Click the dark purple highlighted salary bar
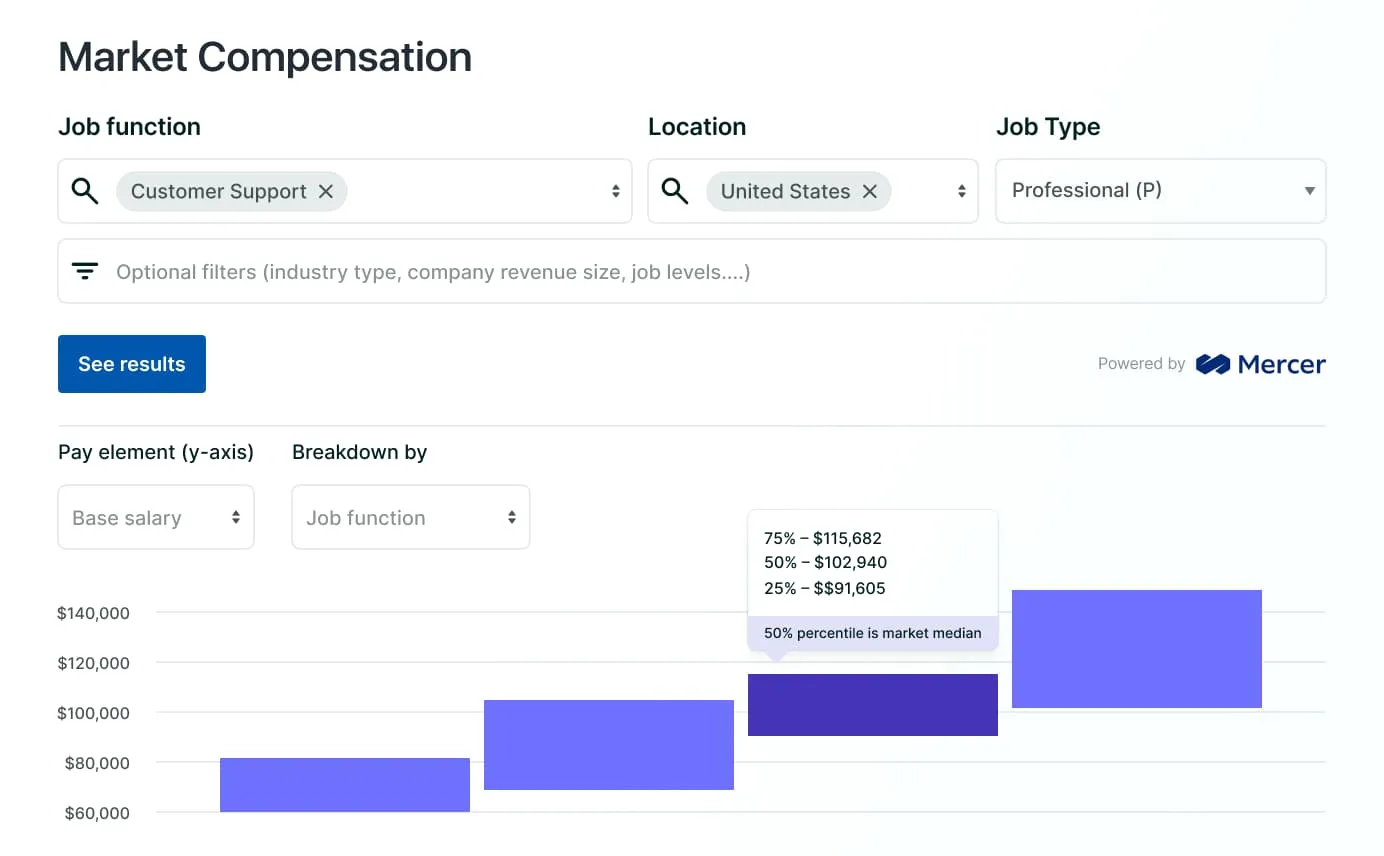Image resolution: width=1384 pixels, height=856 pixels. [873, 705]
